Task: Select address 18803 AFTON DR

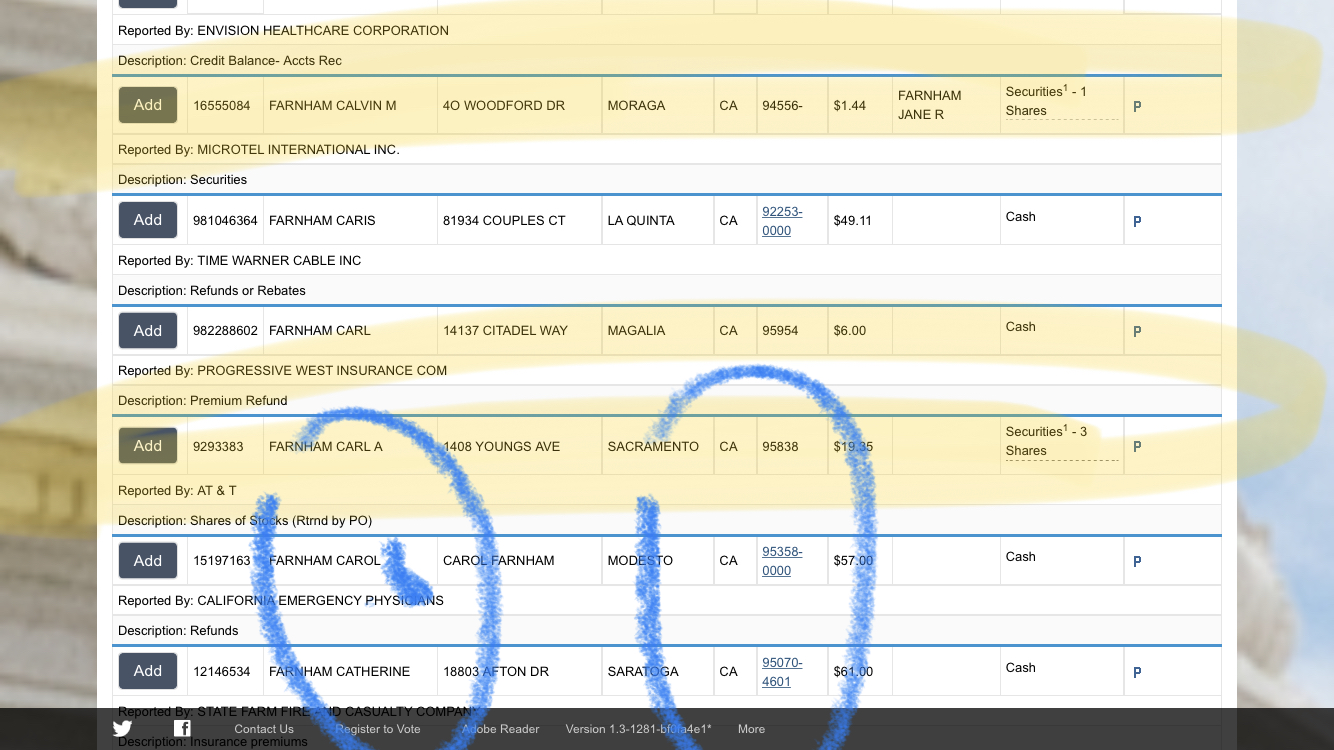Action: [496, 671]
